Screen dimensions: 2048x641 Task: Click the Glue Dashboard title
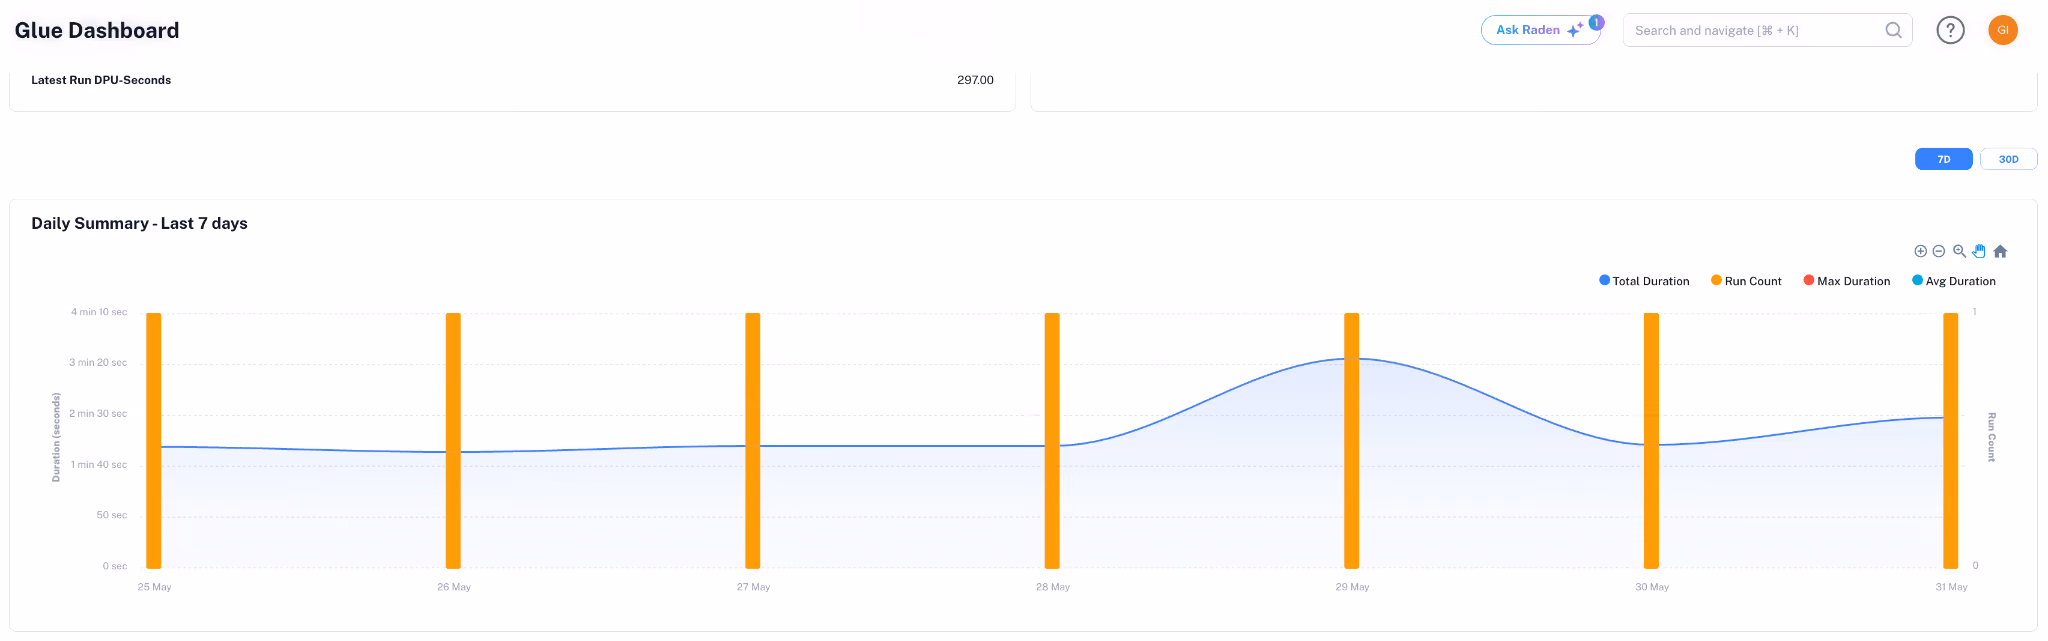[x=97, y=30]
